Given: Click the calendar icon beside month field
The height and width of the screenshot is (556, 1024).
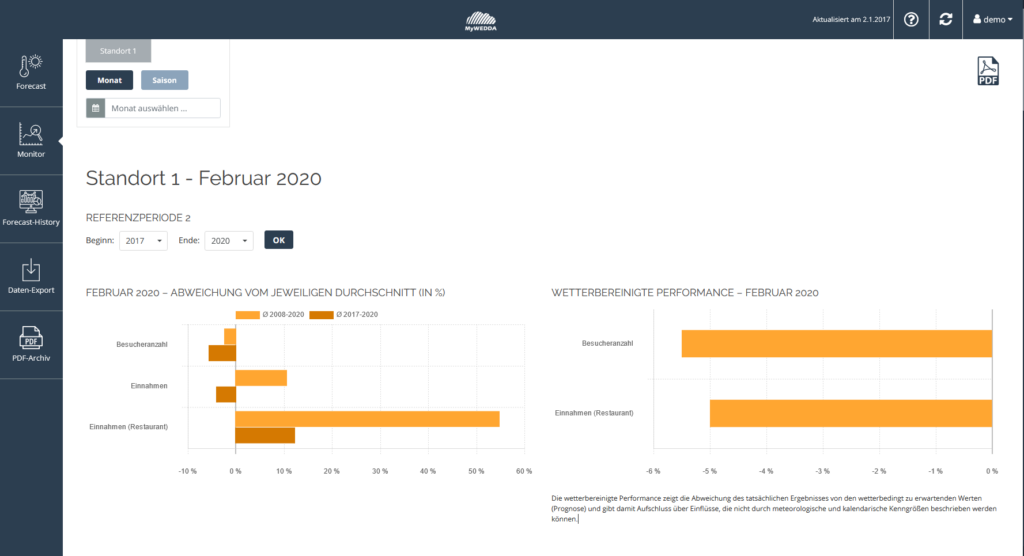Looking at the screenshot, I should coord(96,108).
